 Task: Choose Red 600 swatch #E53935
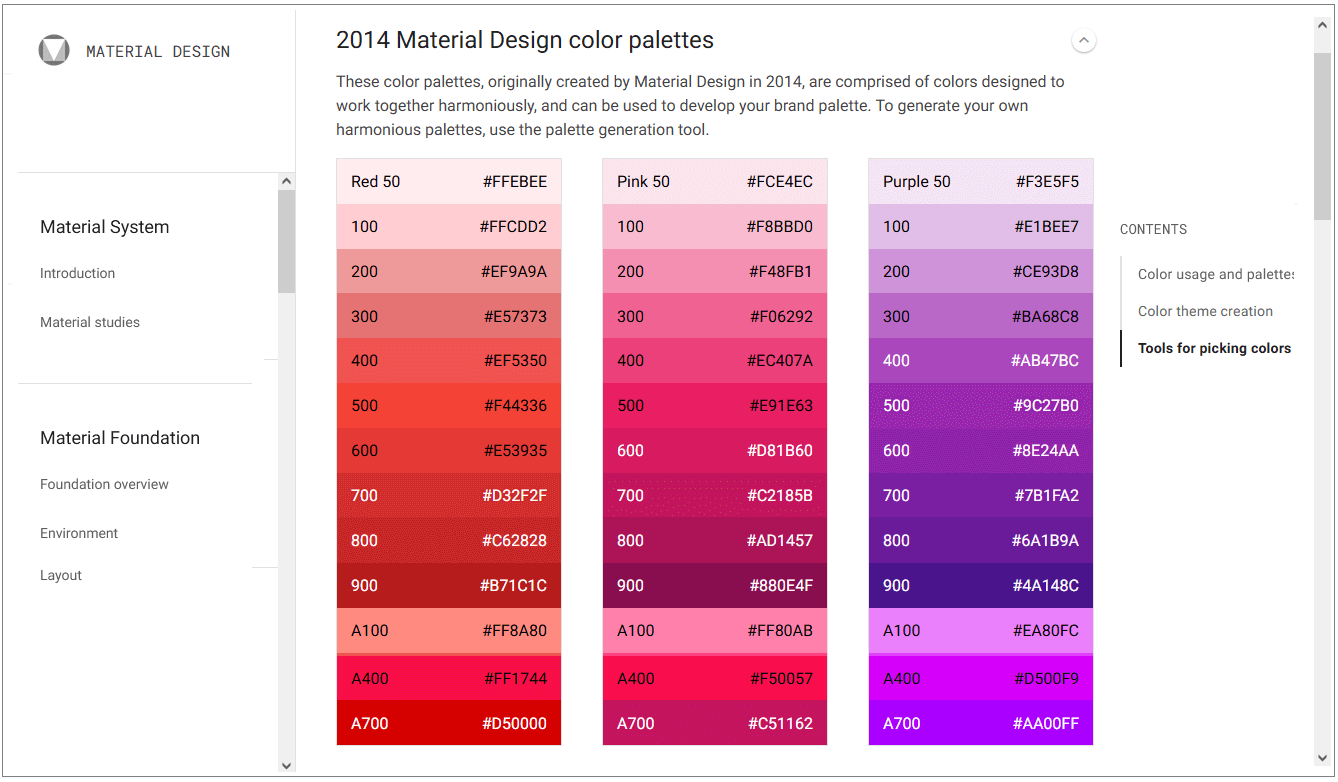tap(449, 450)
